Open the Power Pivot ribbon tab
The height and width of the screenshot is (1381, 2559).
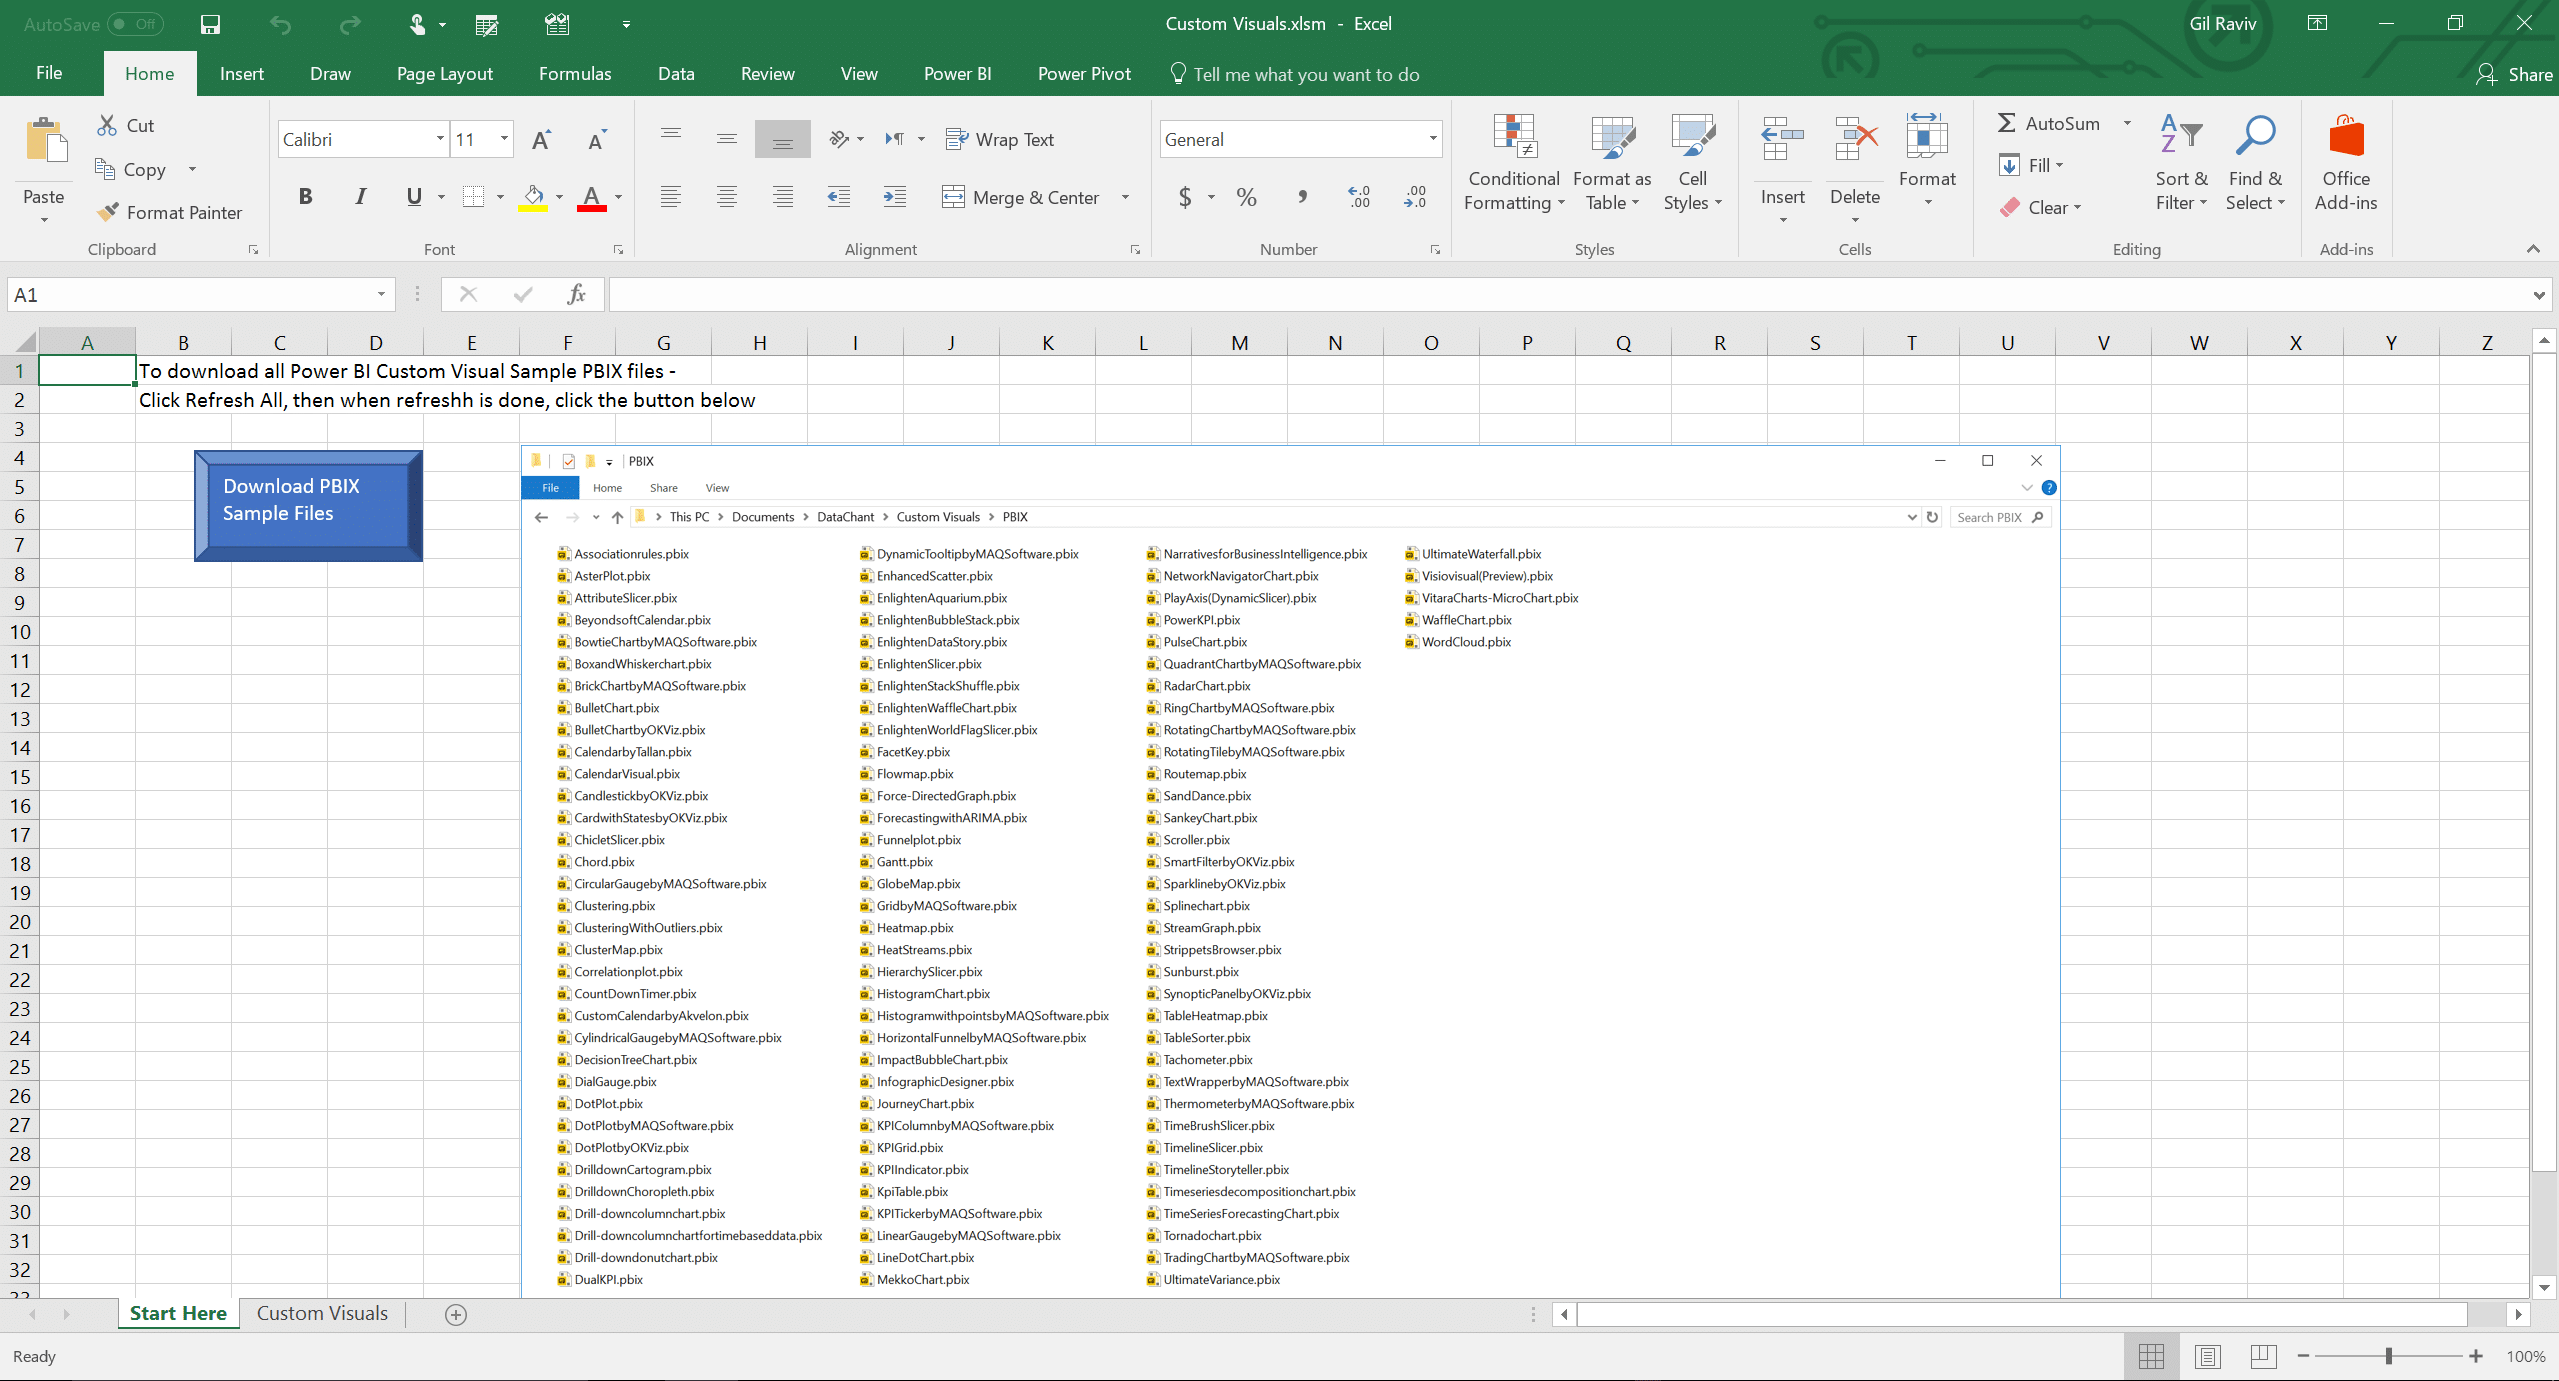click(x=1084, y=74)
